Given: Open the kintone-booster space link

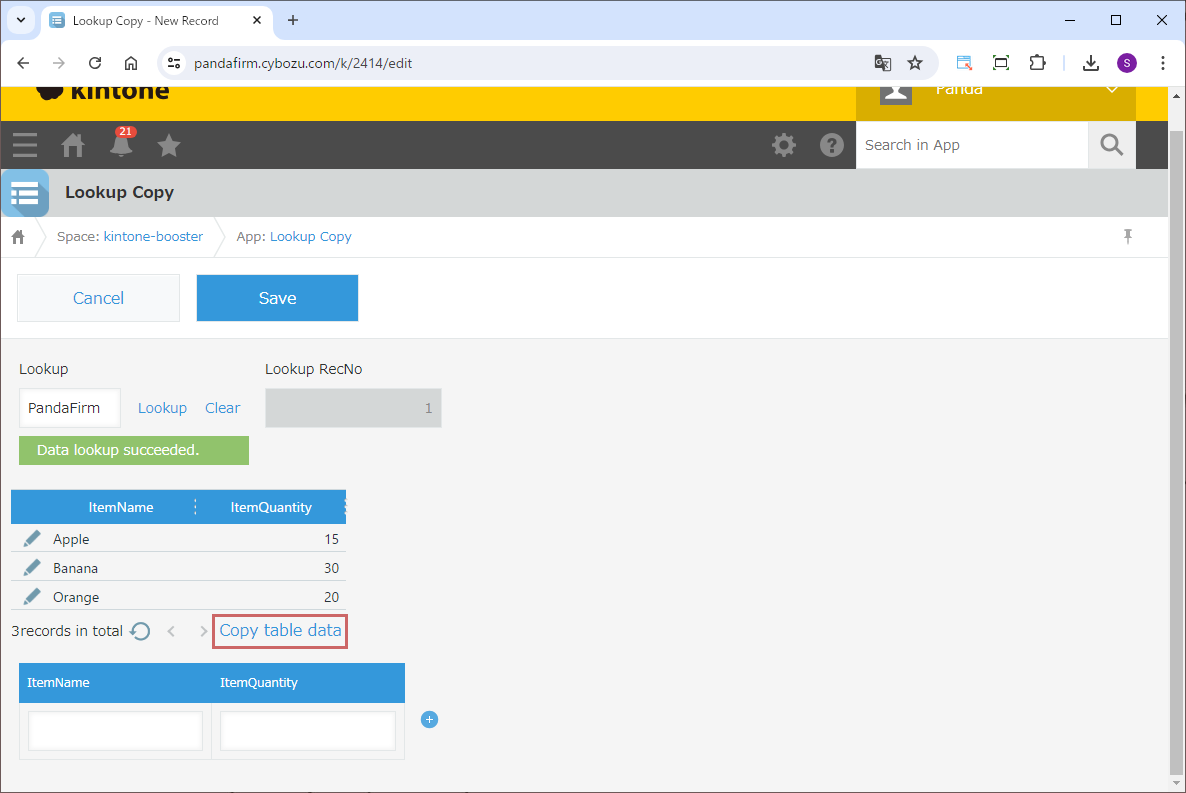Looking at the screenshot, I should tap(153, 237).
